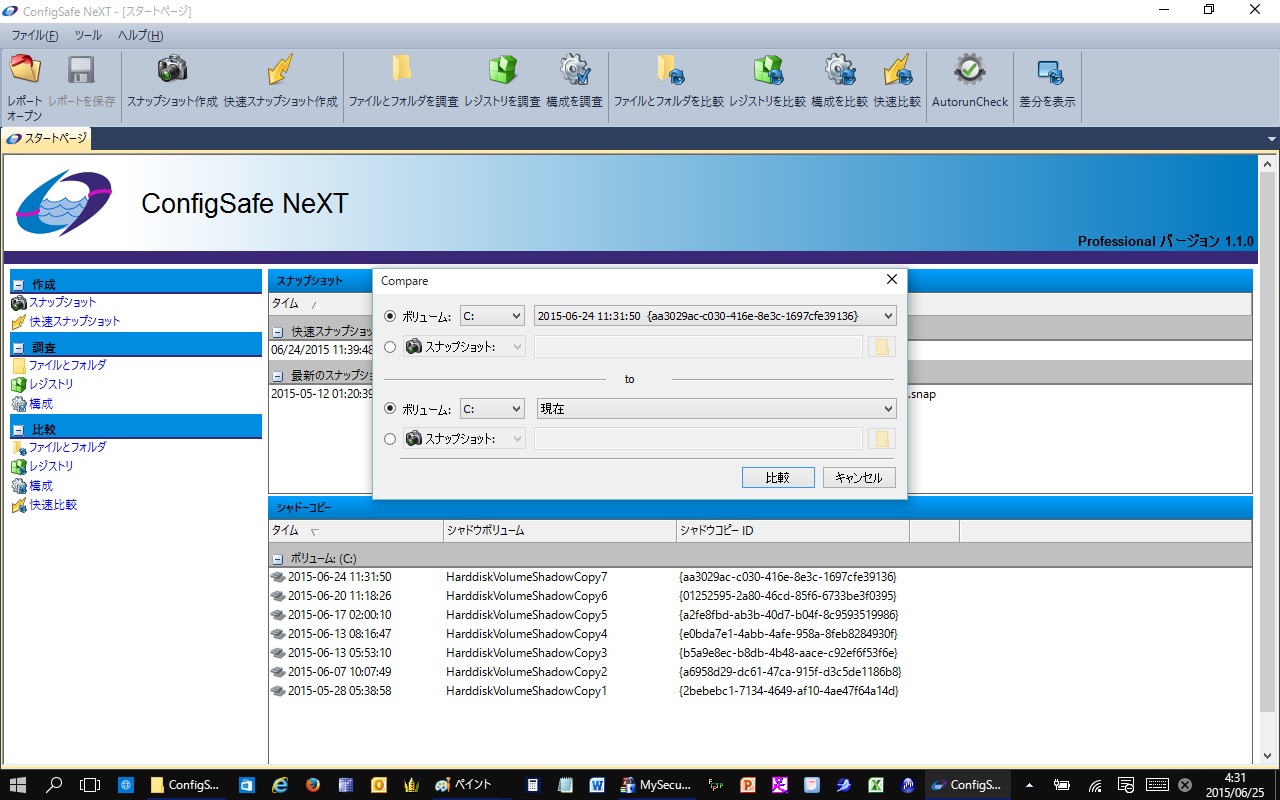Open the shadow copy date dropdown
1280x800 pixels.
click(715, 316)
